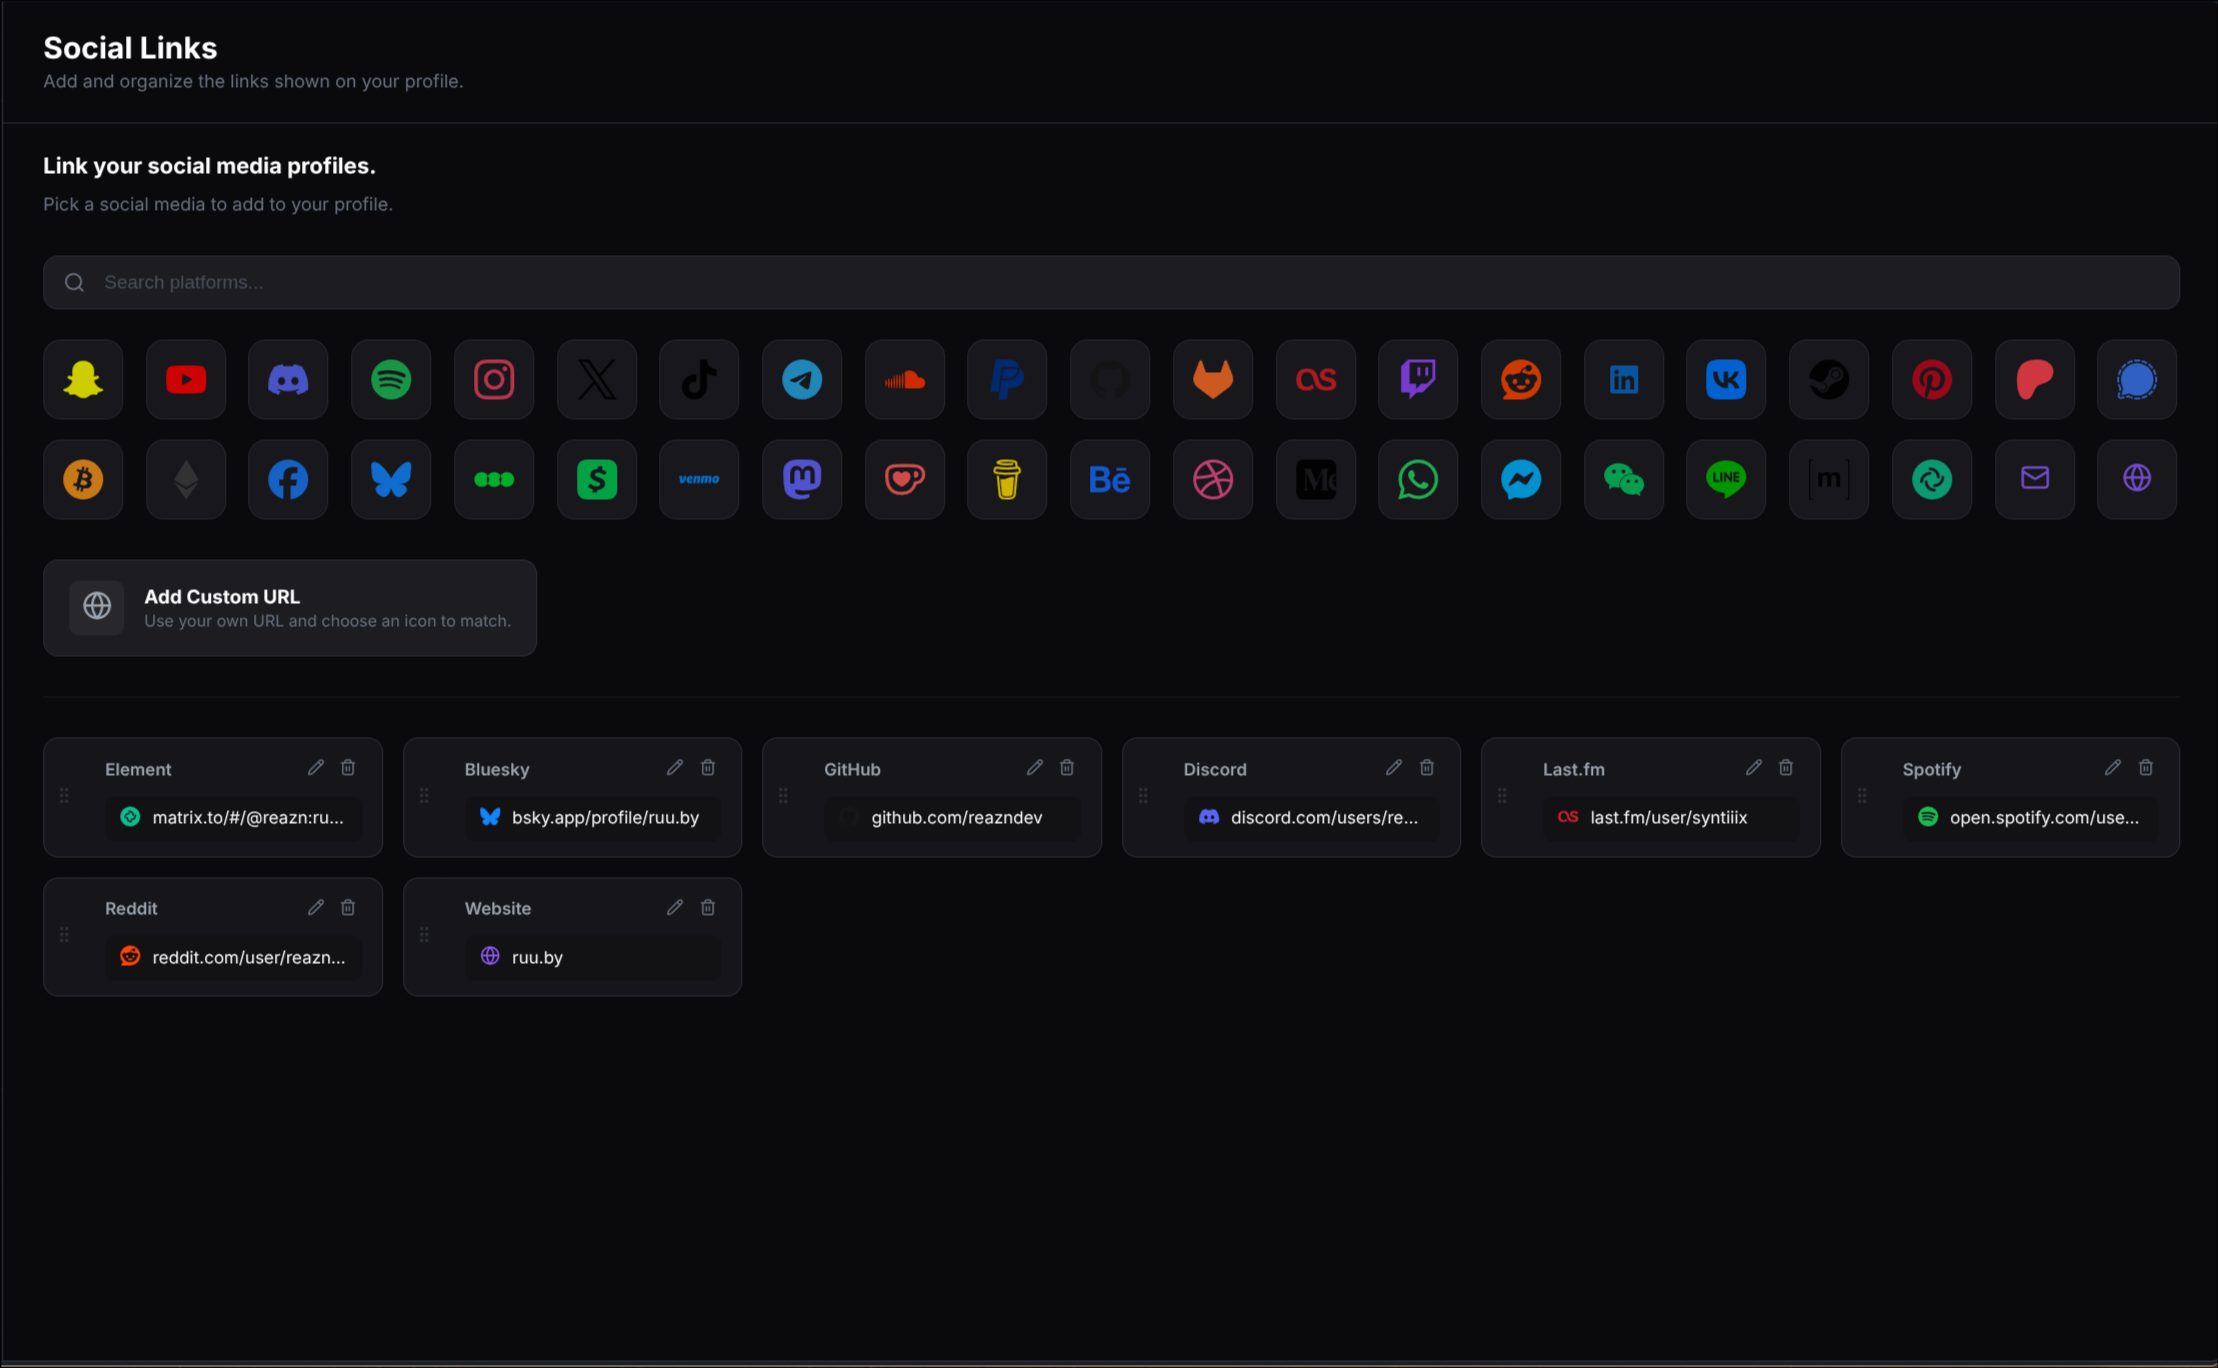
Task: Select the Steam platform icon
Action: [x=1829, y=380]
